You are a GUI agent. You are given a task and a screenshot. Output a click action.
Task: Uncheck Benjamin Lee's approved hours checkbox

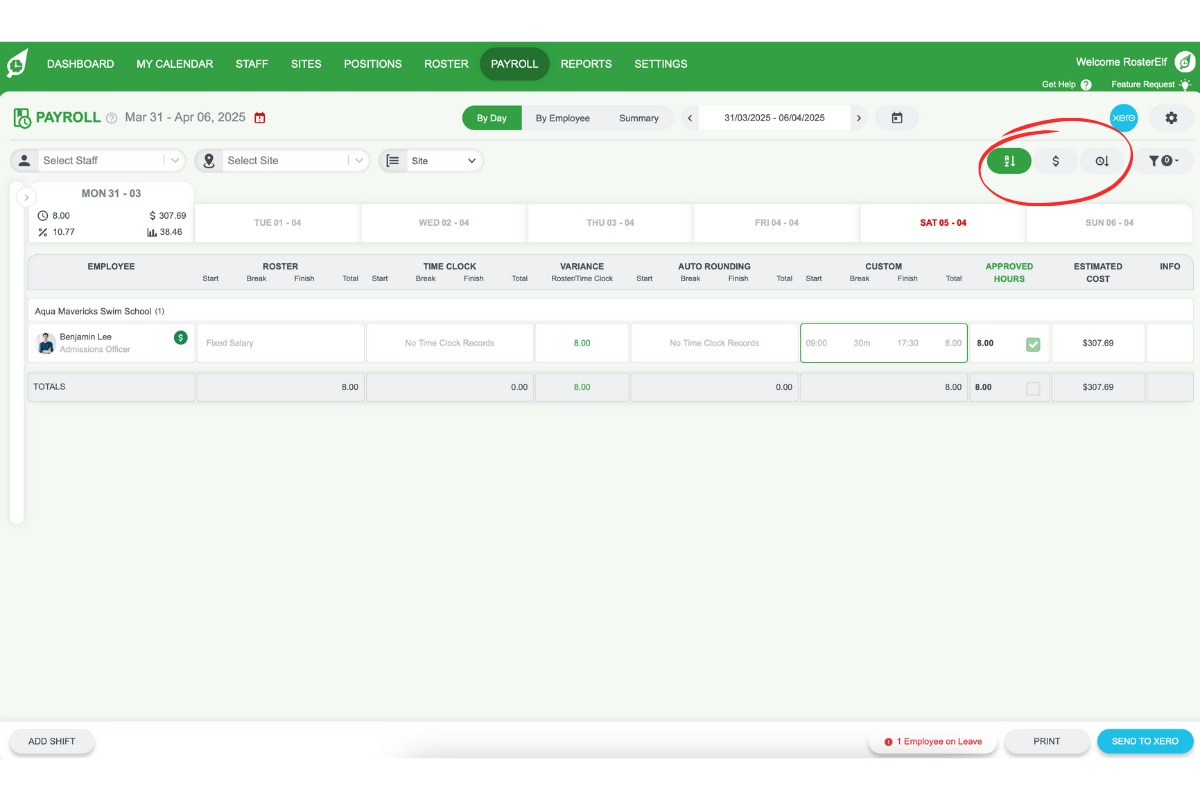[x=1035, y=342]
